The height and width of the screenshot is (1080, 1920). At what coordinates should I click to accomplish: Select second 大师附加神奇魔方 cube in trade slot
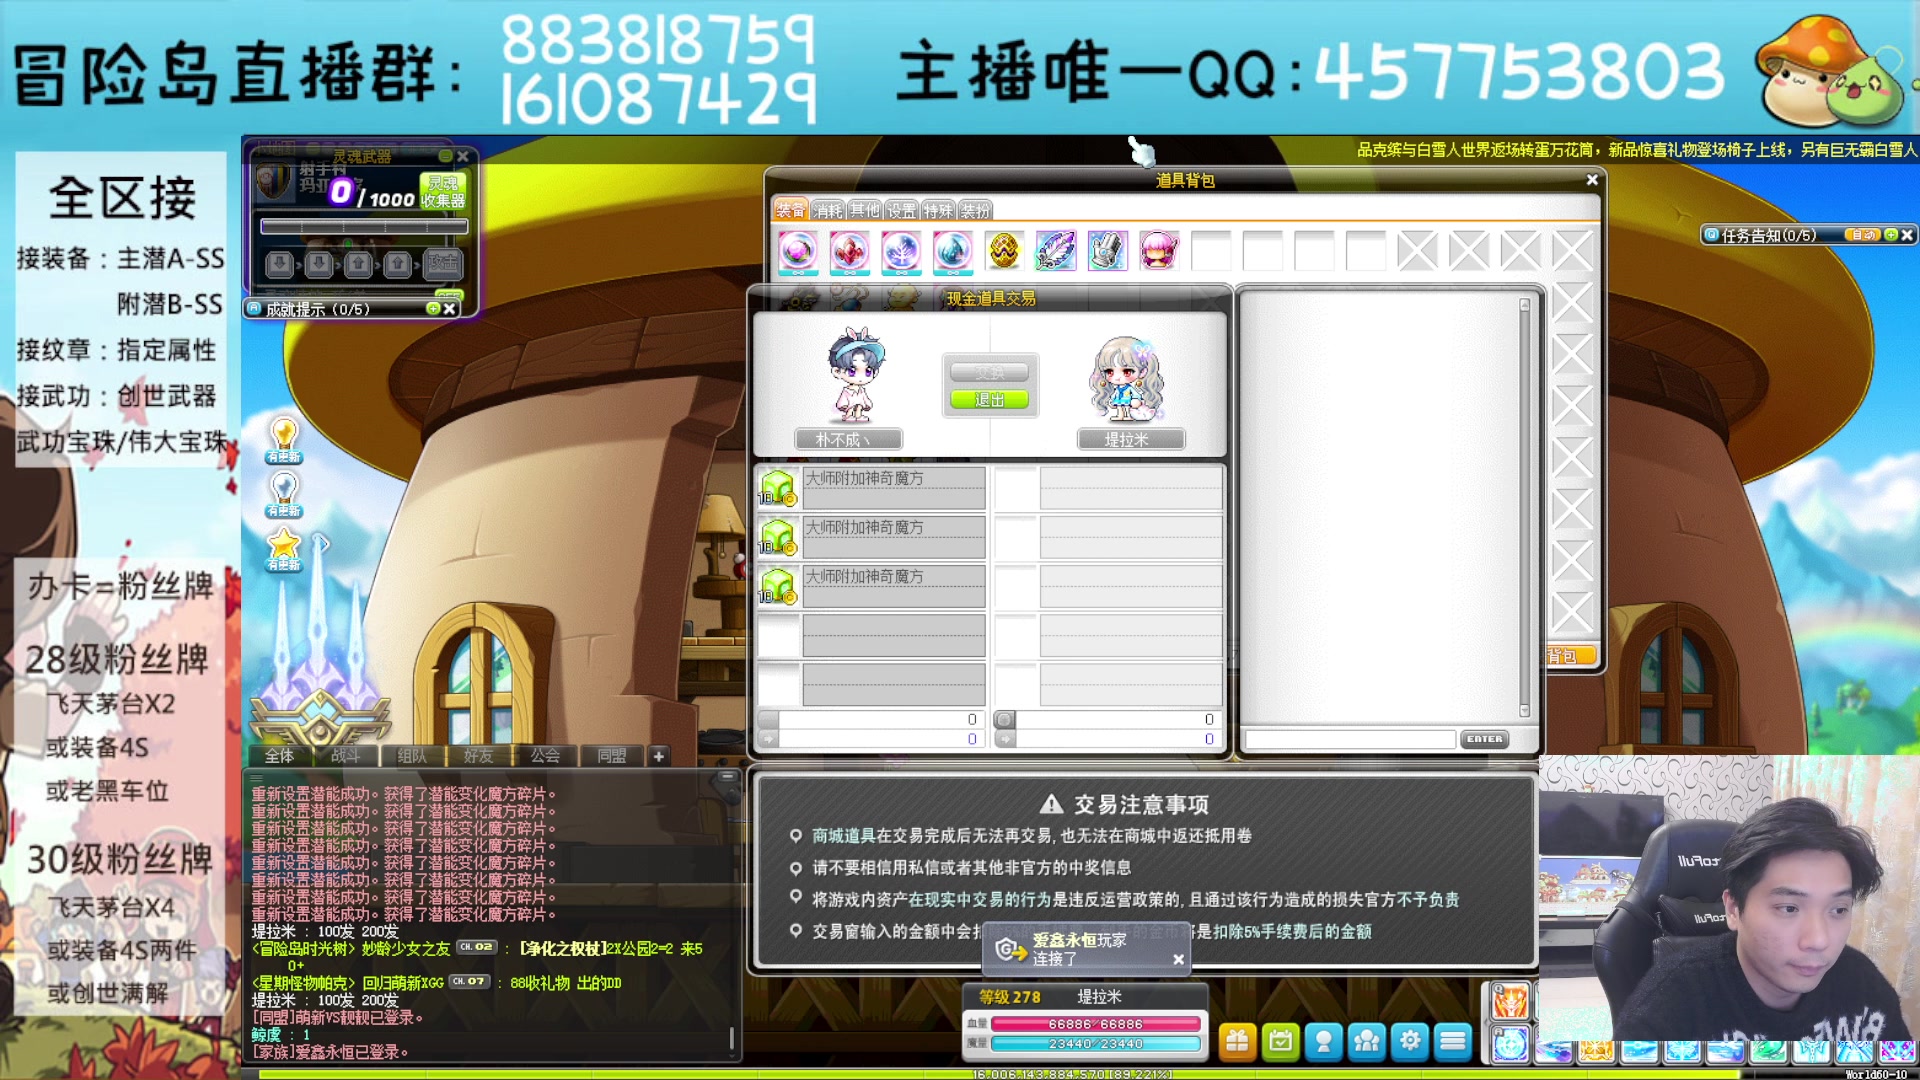[777, 536]
